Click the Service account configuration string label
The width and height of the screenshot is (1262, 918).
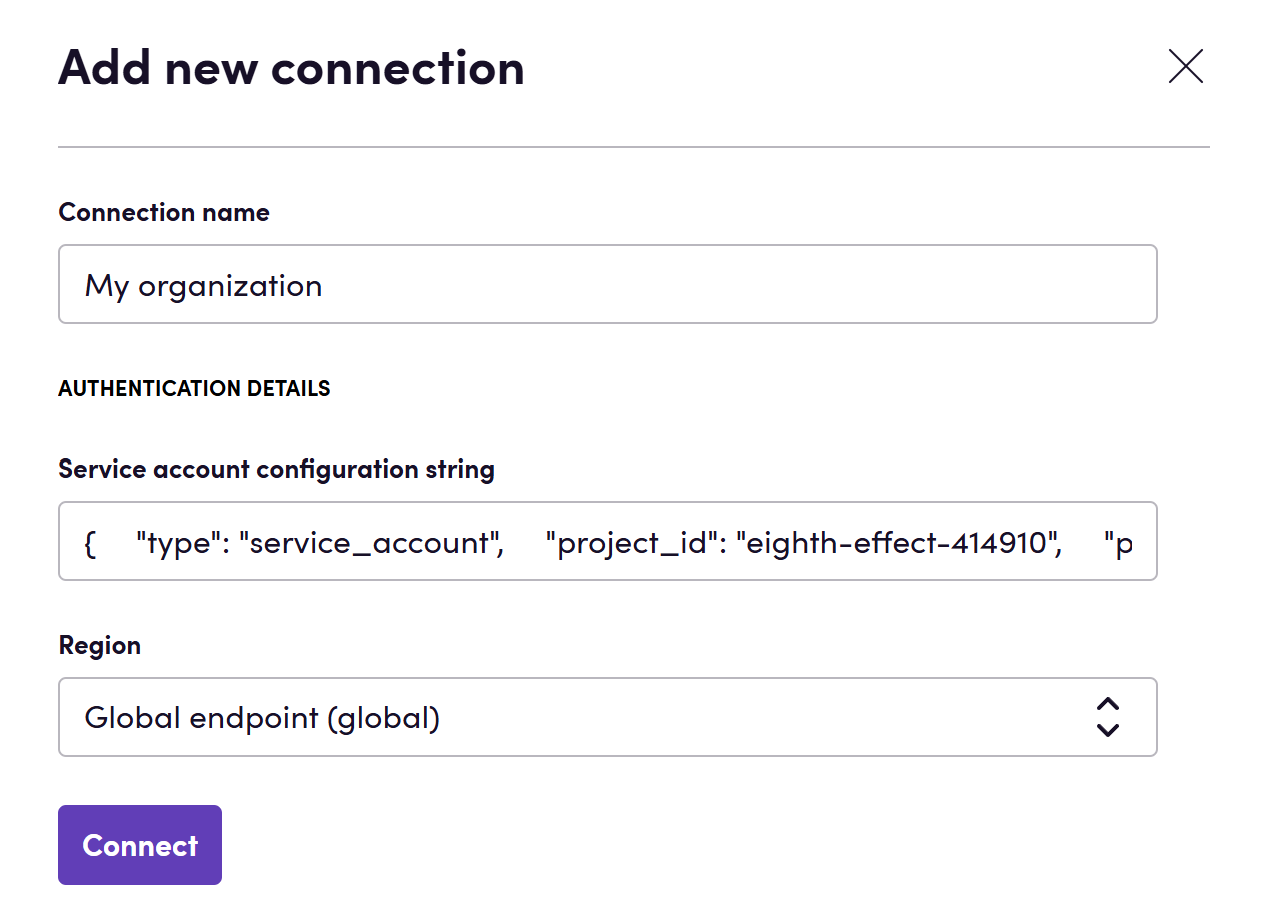[277, 469]
